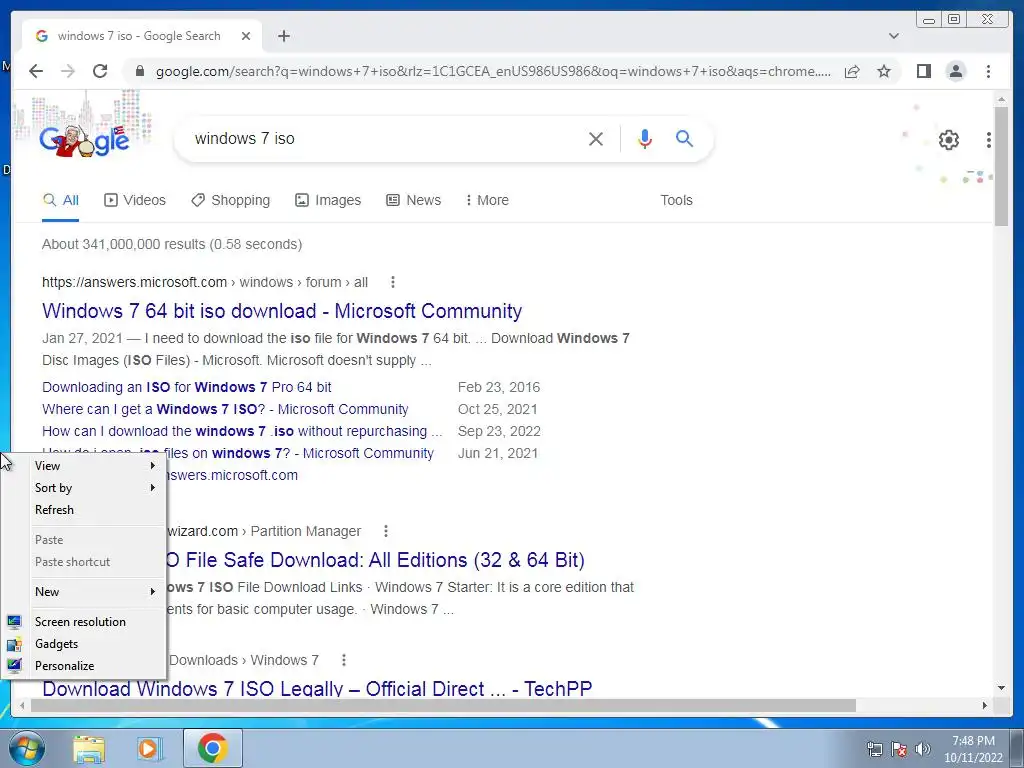1024x768 pixels.
Task: Select the All results tab
Action: [x=61, y=200]
